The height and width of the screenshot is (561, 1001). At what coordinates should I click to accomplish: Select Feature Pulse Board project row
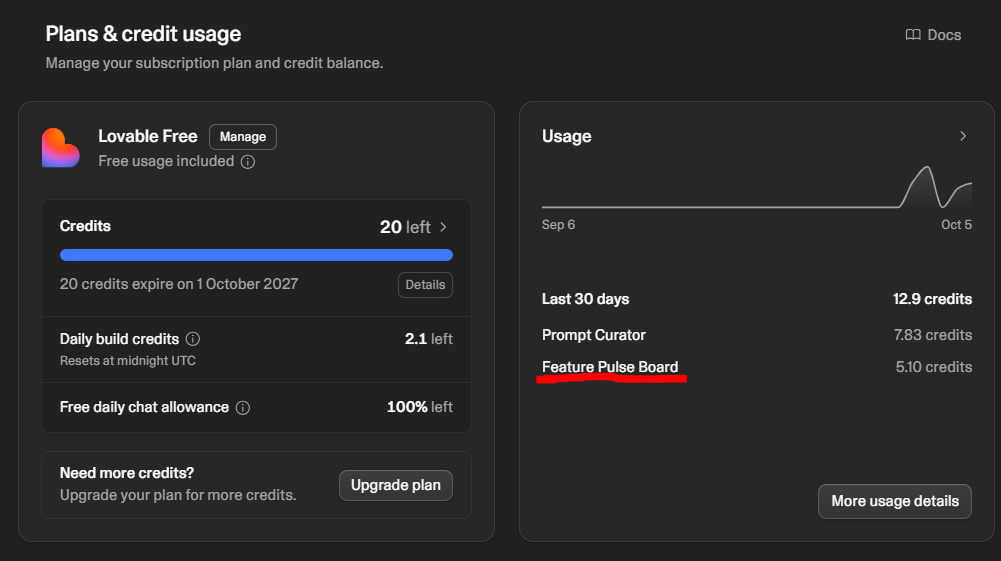click(x=756, y=367)
